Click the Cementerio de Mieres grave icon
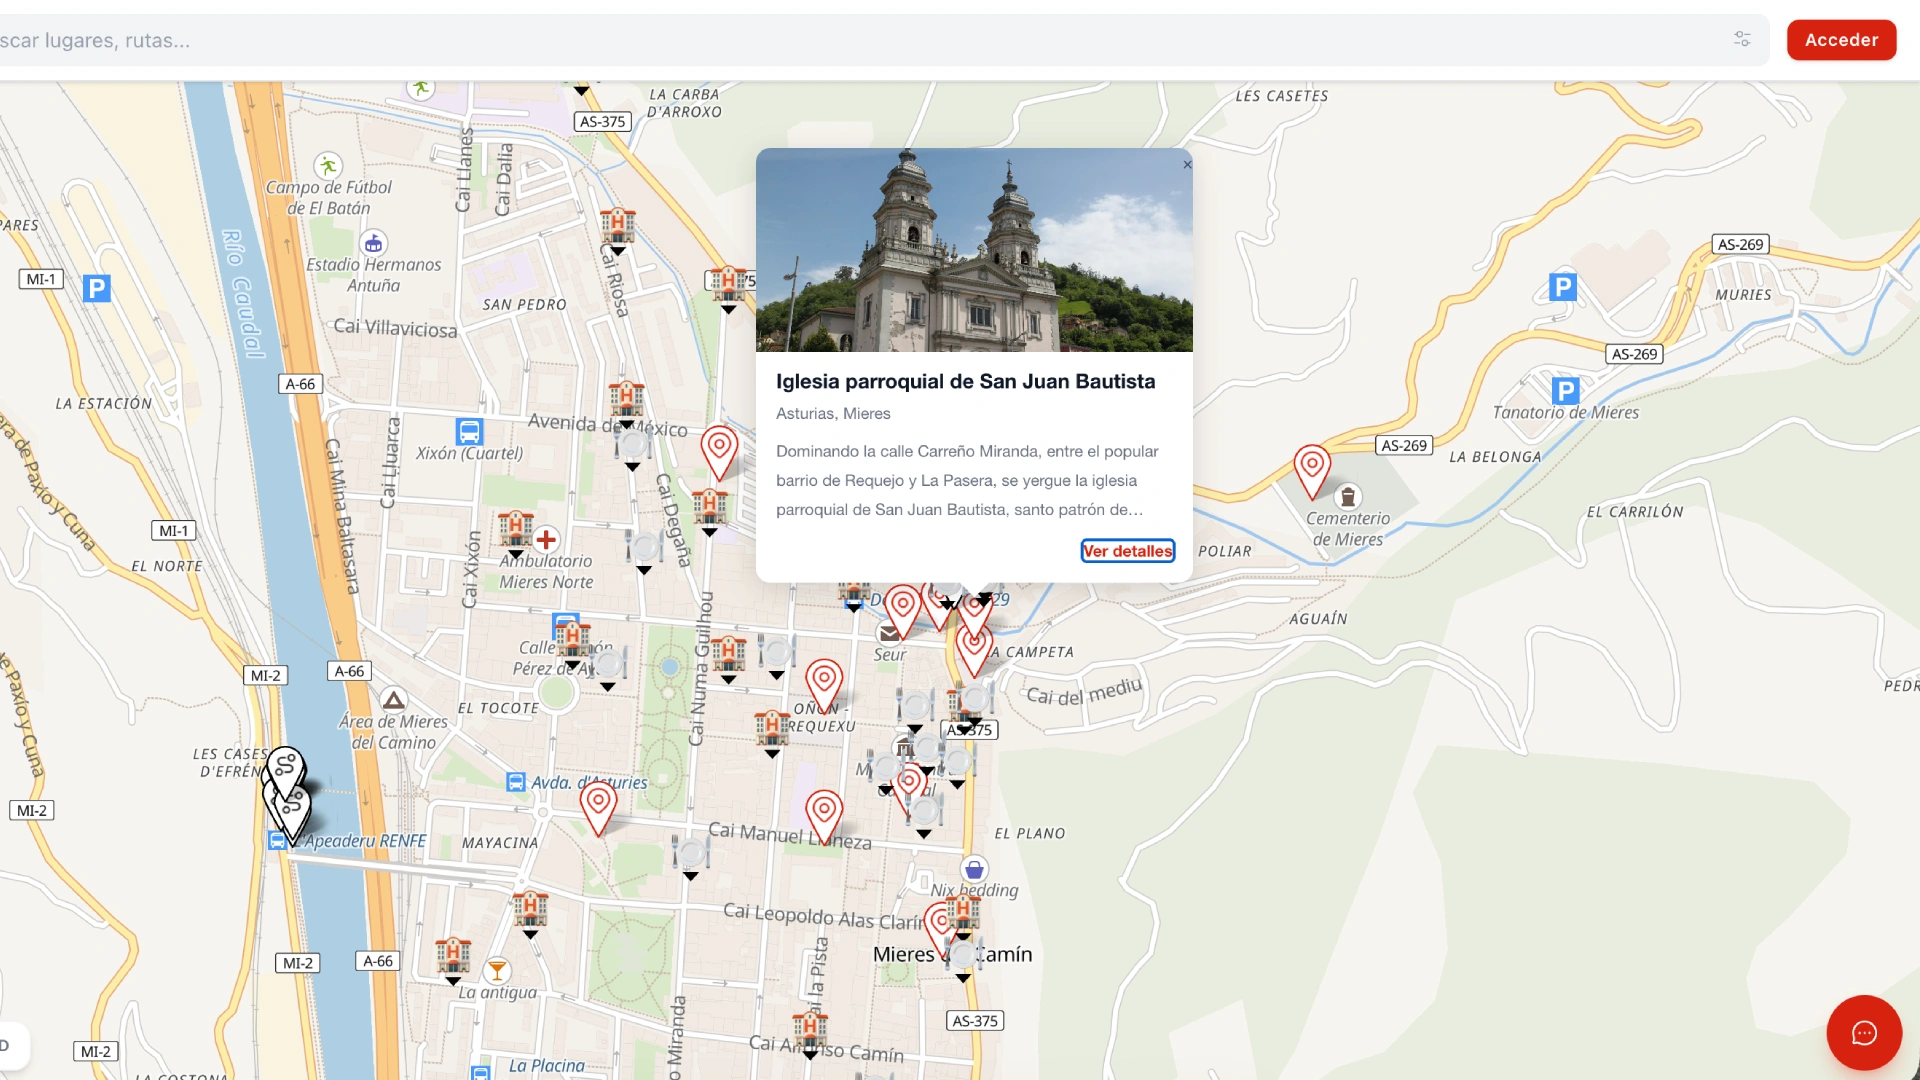 (1348, 497)
